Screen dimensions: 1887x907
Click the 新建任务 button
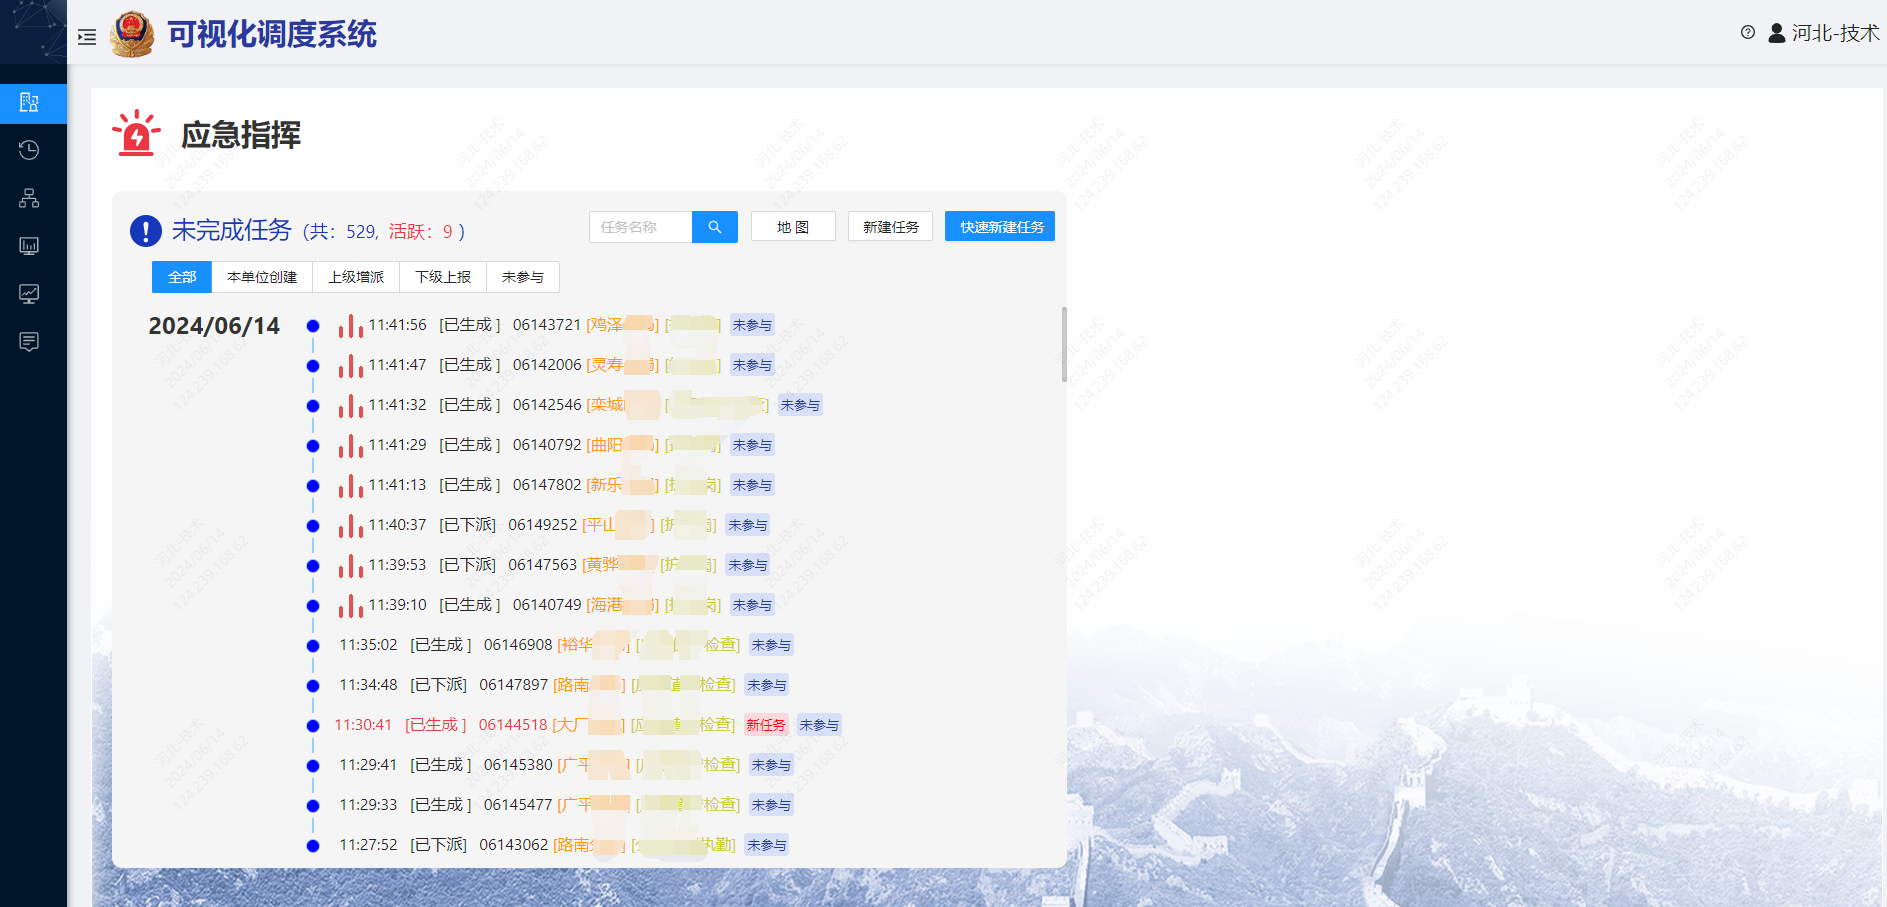(891, 227)
